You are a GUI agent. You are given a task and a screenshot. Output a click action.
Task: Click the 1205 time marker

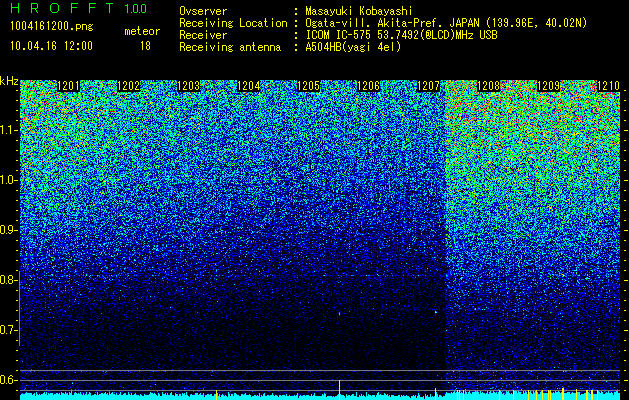point(308,86)
